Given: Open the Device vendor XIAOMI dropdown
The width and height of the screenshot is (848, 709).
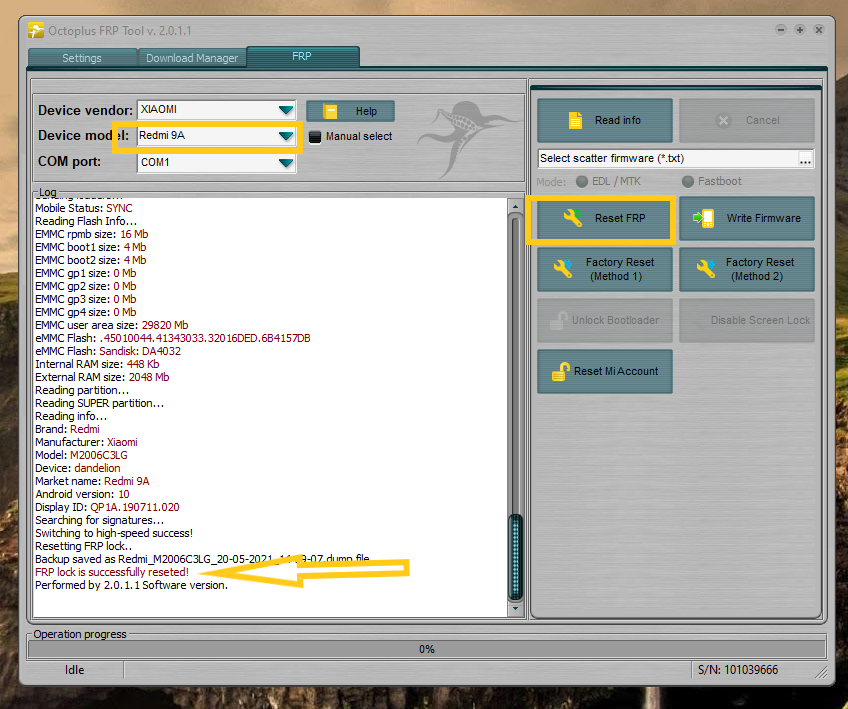Looking at the screenshot, I should [286, 110].
